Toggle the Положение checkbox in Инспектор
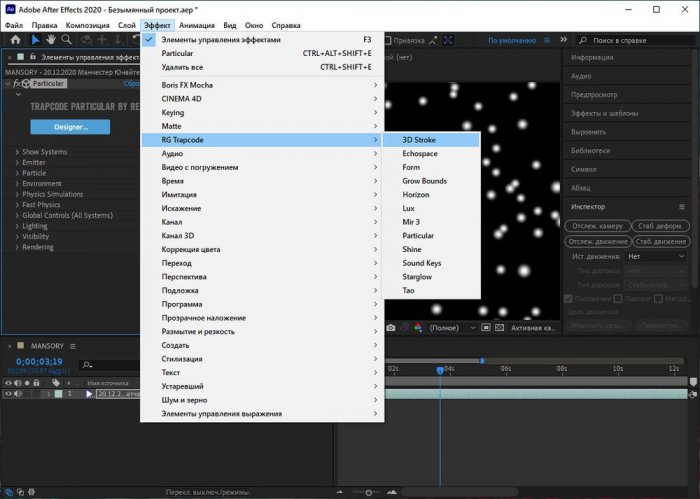 point(568,298)
